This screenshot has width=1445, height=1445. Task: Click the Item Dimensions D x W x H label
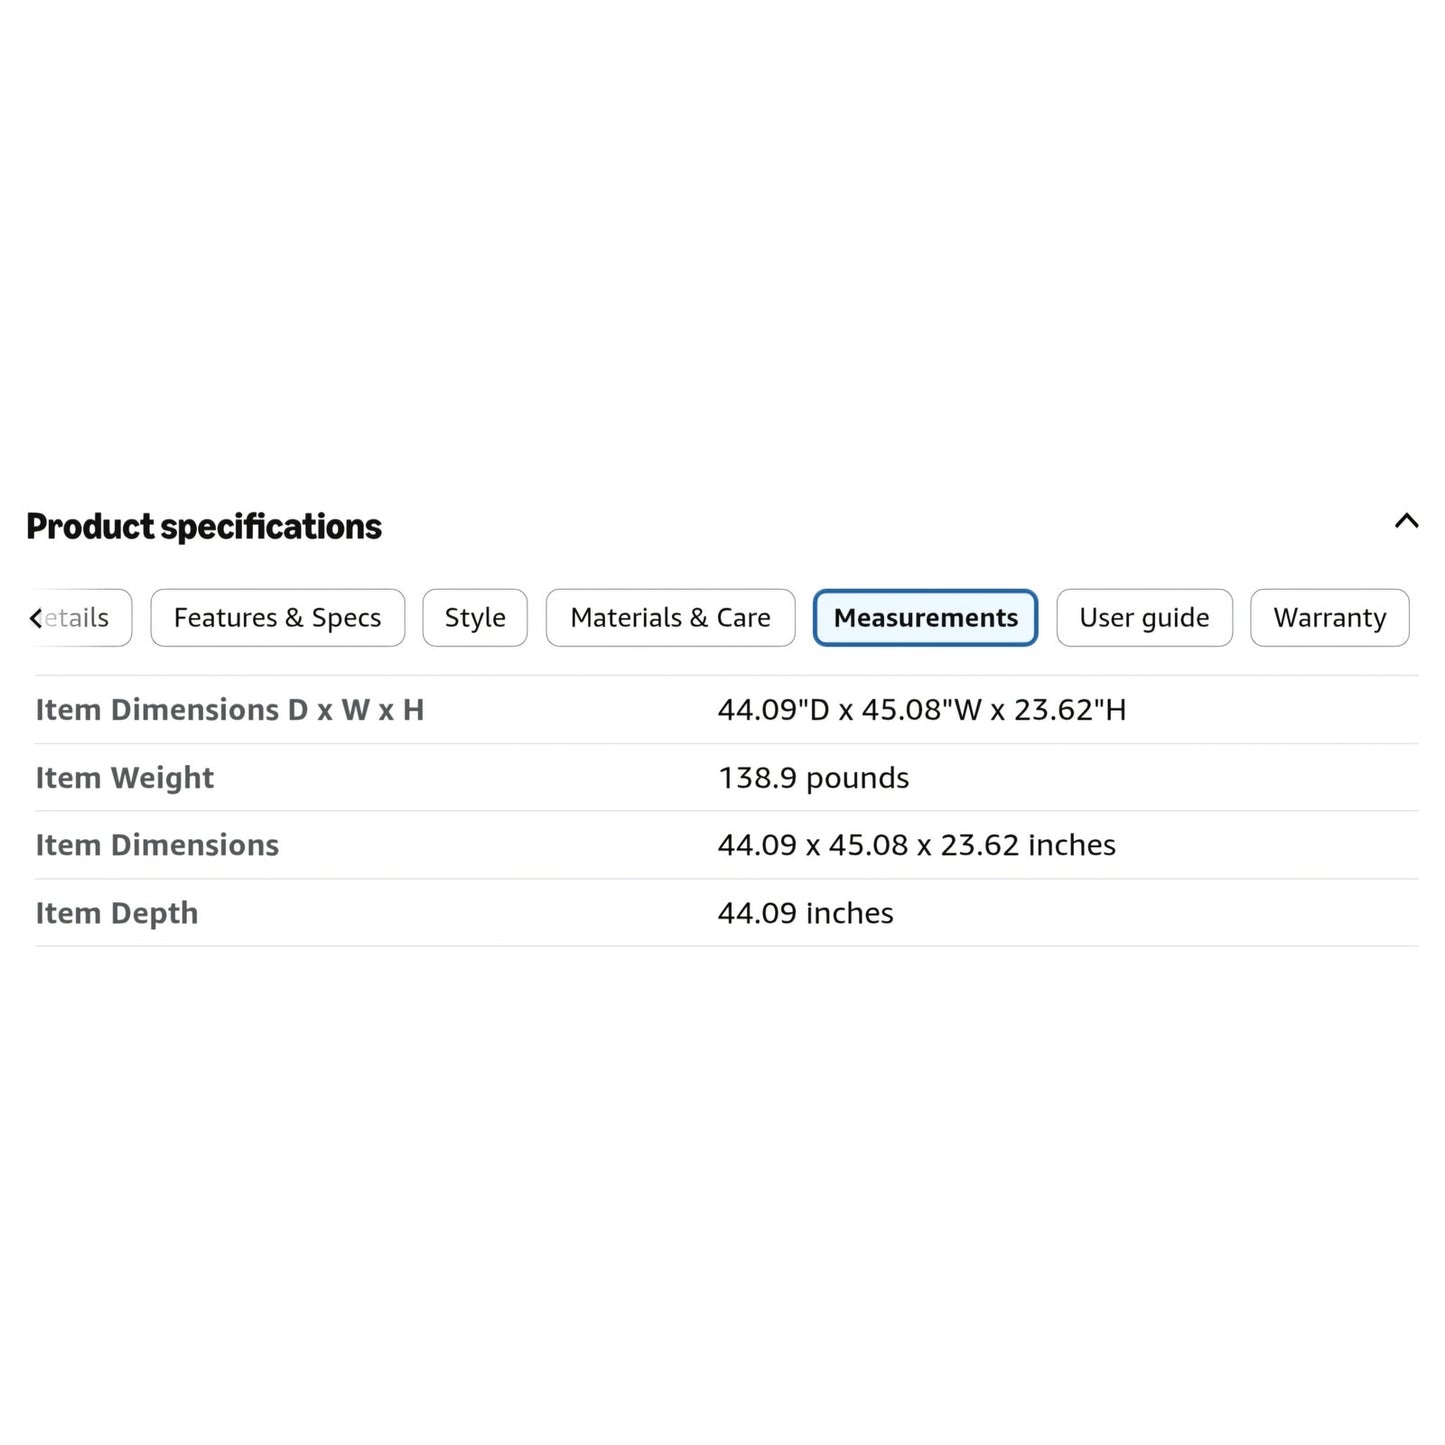click(x=230, y=710)
